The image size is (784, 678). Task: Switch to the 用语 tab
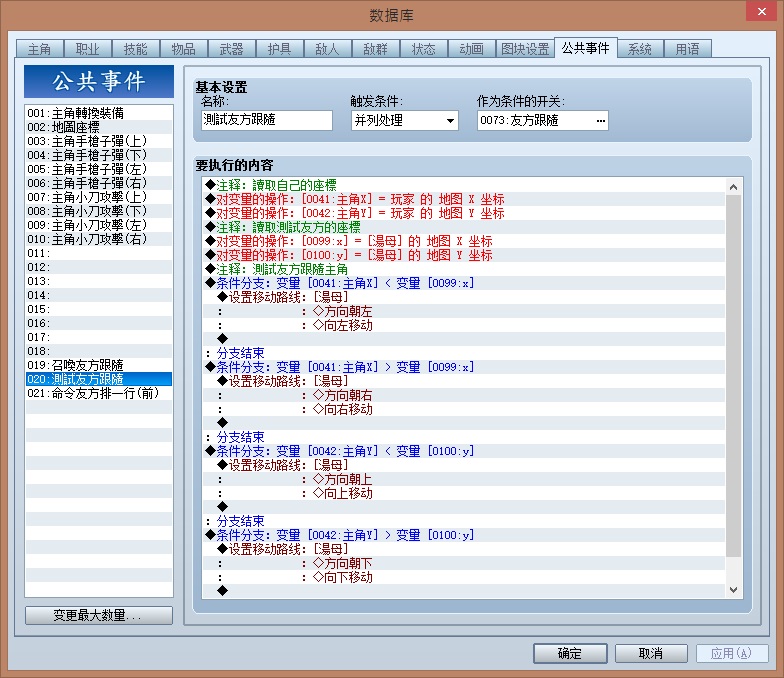[688, 49]
